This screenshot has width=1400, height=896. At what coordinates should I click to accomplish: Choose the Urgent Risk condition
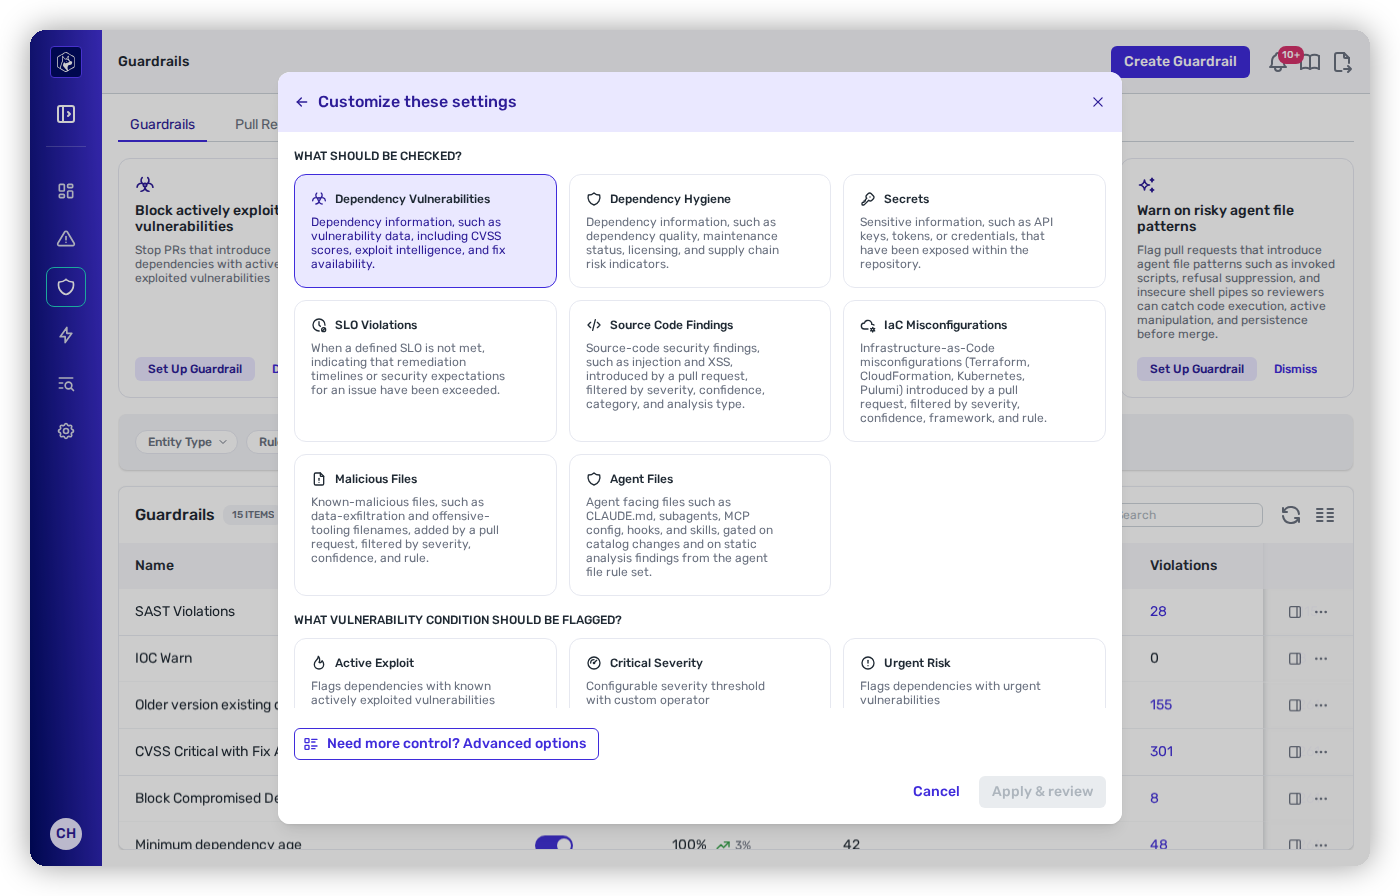[974, 674]
